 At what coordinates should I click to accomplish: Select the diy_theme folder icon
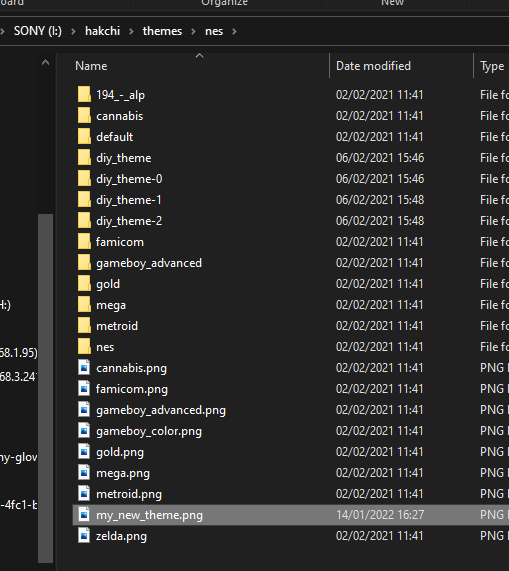click(x=84, y=158)
